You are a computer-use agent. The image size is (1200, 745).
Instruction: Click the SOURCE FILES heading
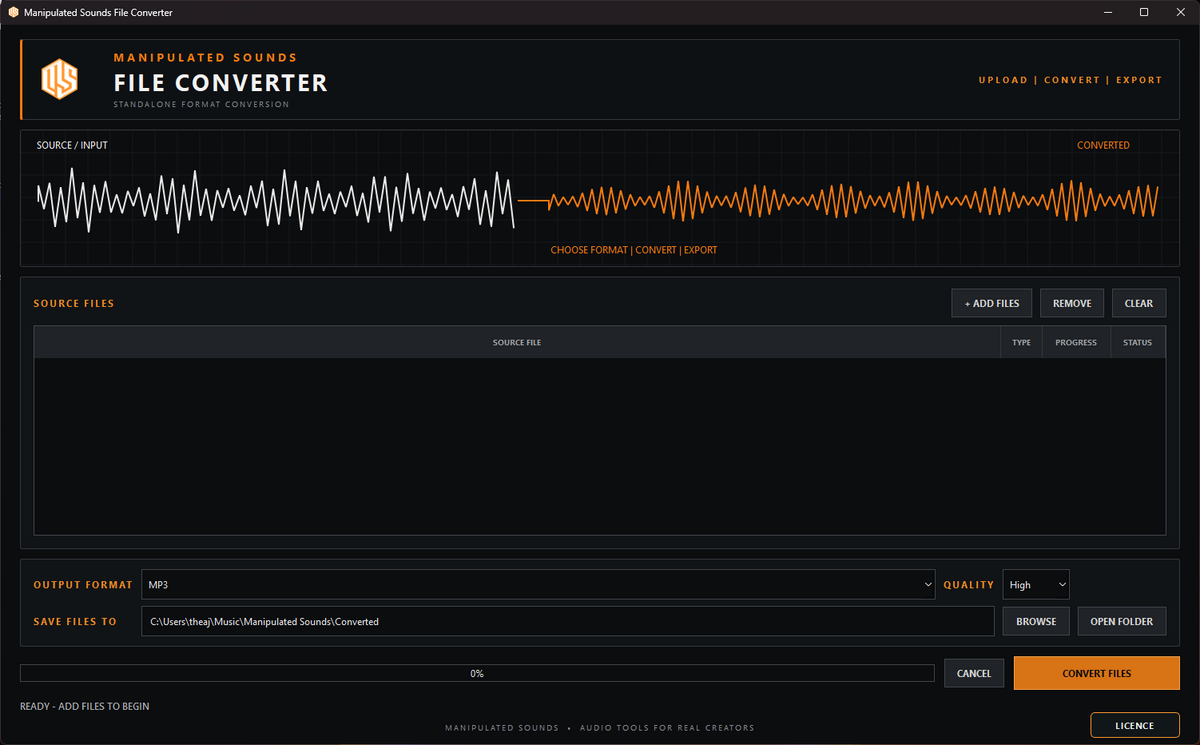(74, 303)
